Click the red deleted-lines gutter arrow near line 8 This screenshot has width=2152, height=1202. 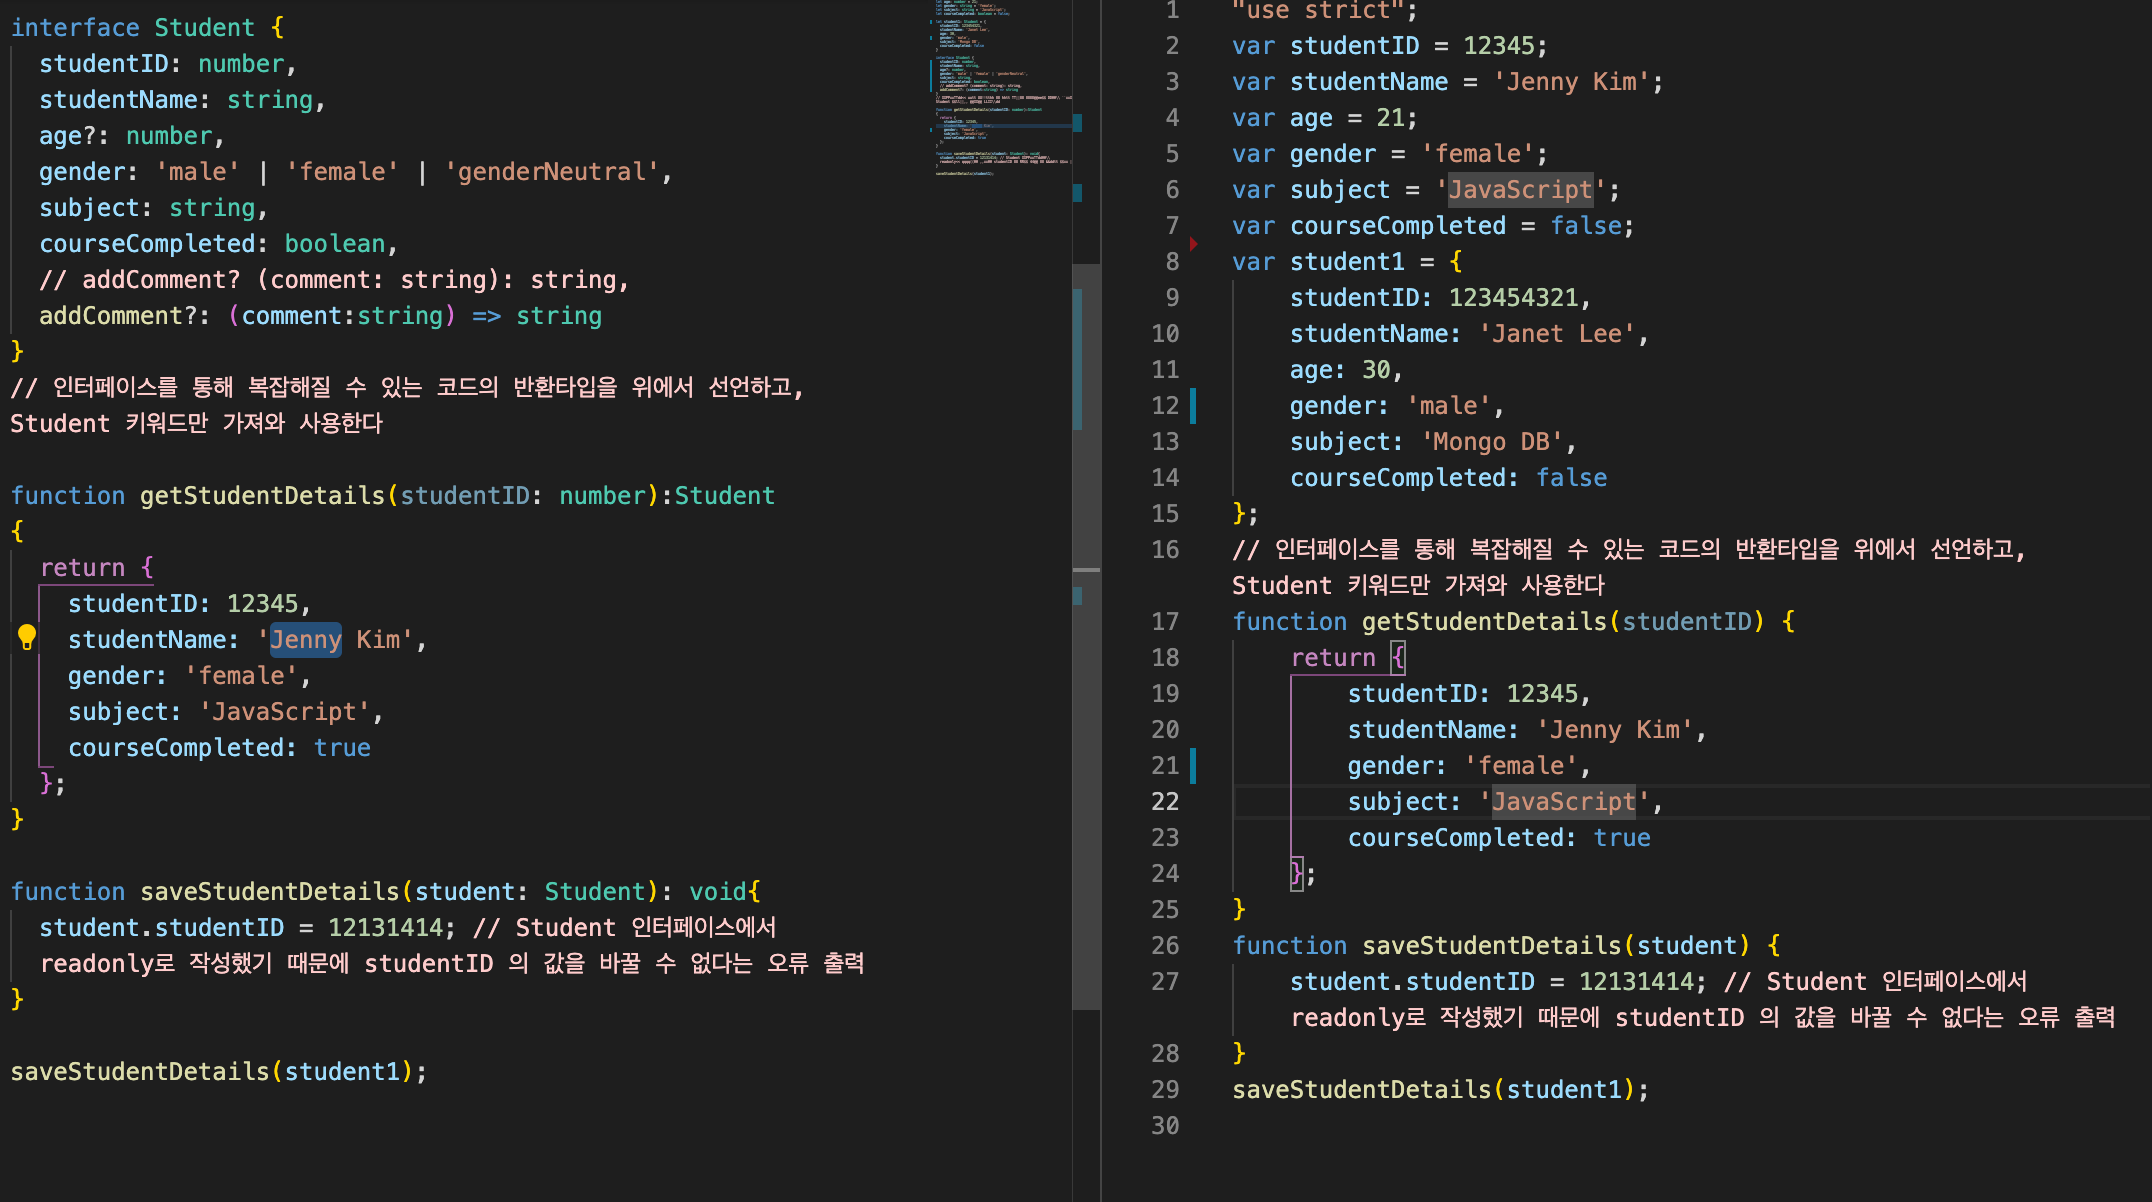(1194, 243)
